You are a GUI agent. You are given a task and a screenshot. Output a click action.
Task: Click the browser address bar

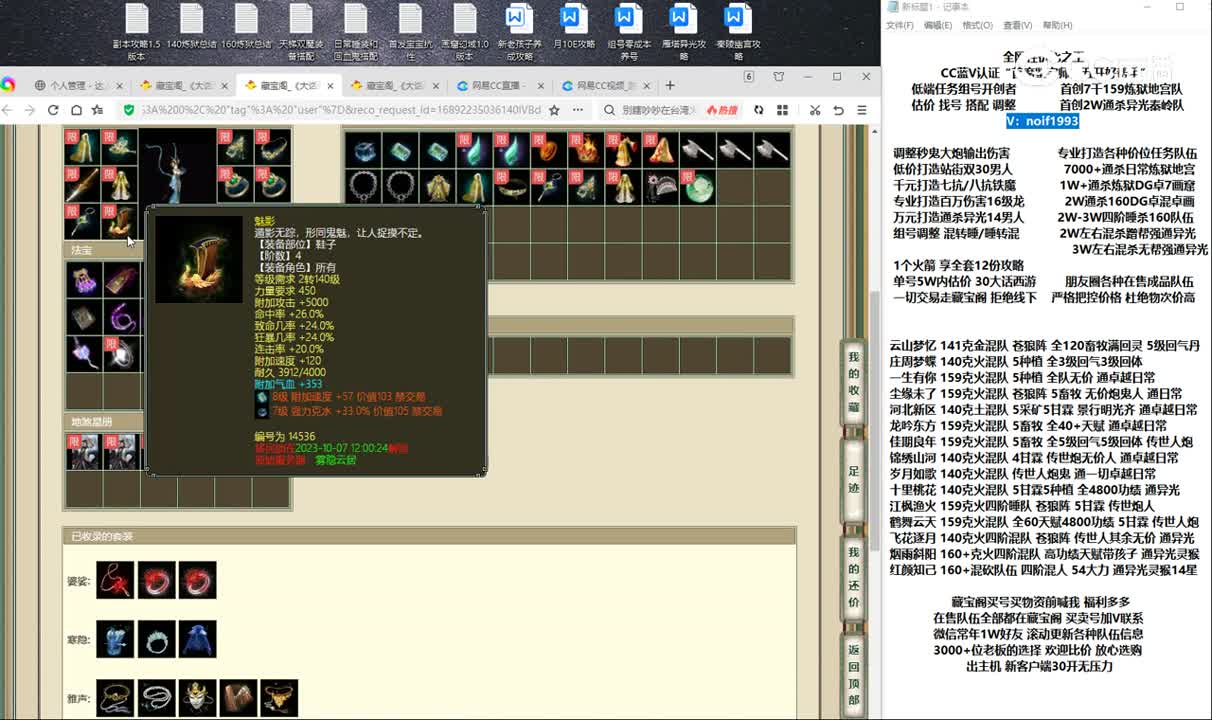click(x=340, y=110)
